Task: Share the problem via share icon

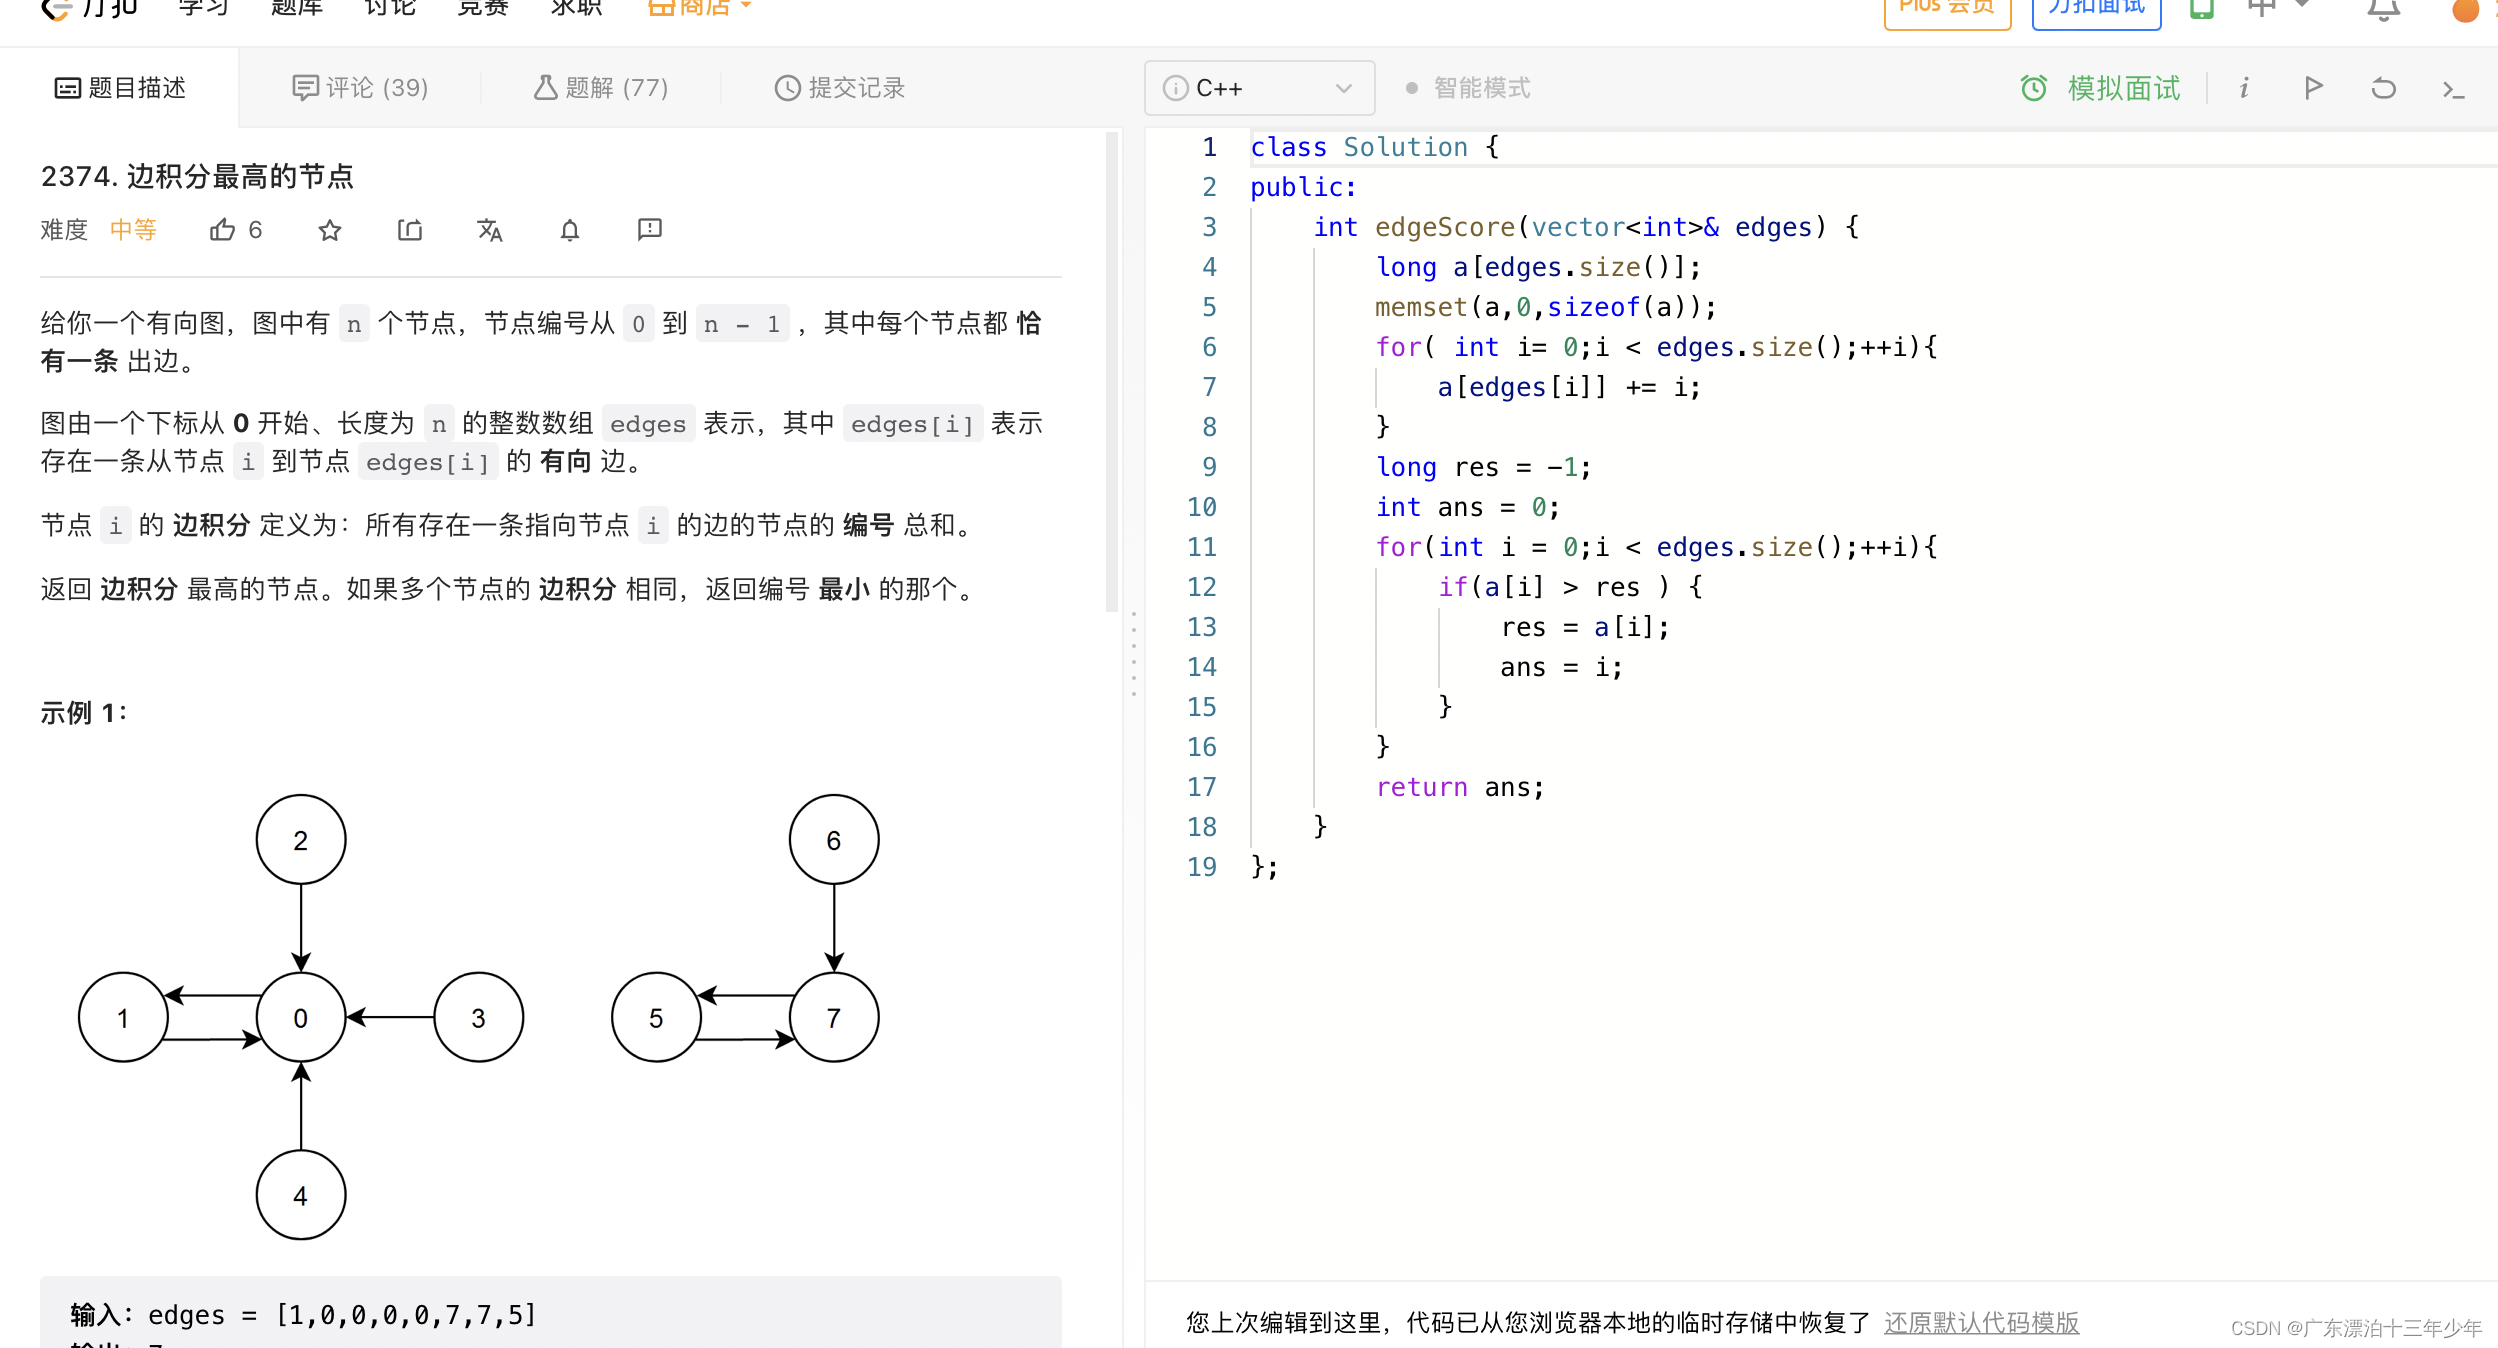Action: pos(410,231)
